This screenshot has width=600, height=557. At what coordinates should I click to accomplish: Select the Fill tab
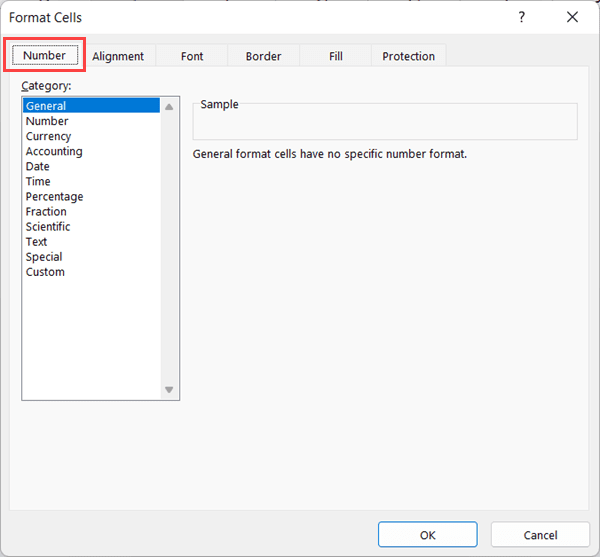pyautogui.click(x=336, y=57)
